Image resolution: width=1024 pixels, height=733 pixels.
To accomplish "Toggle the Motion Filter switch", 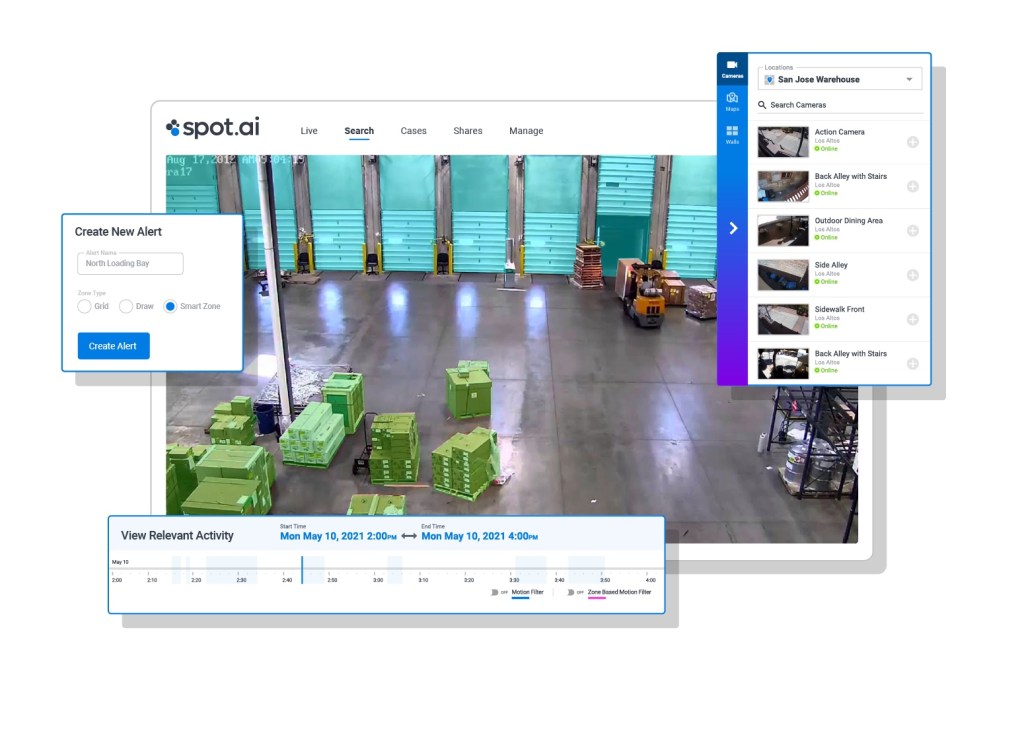I will 494,593.
